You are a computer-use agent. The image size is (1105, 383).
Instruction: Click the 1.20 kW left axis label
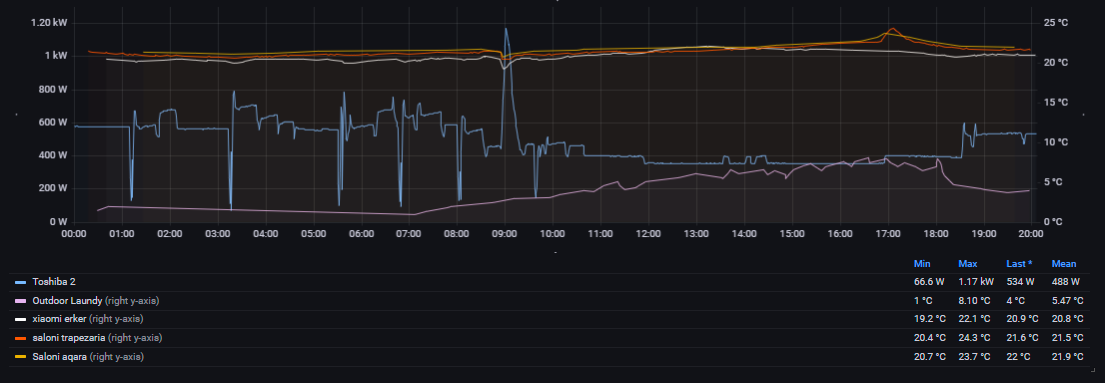coord(49,23)
